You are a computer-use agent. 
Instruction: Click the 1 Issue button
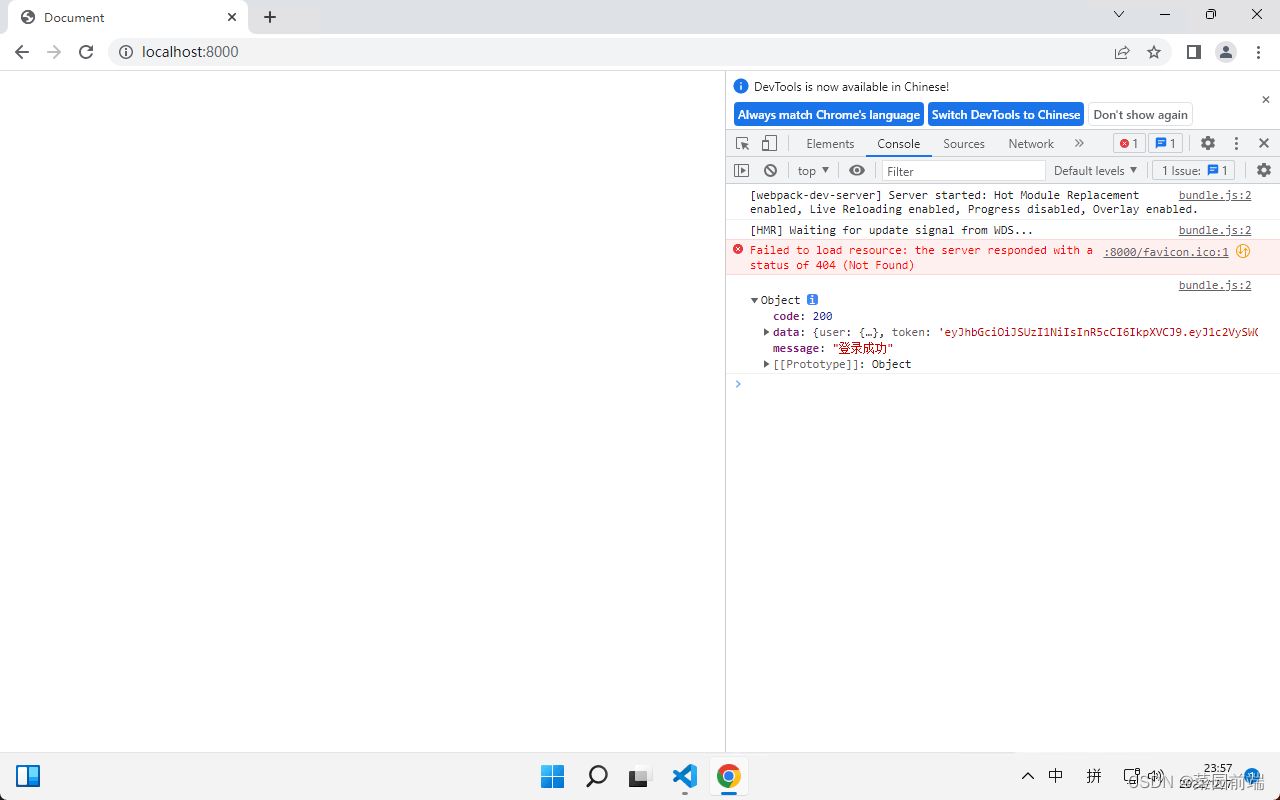pos(1194,171)
